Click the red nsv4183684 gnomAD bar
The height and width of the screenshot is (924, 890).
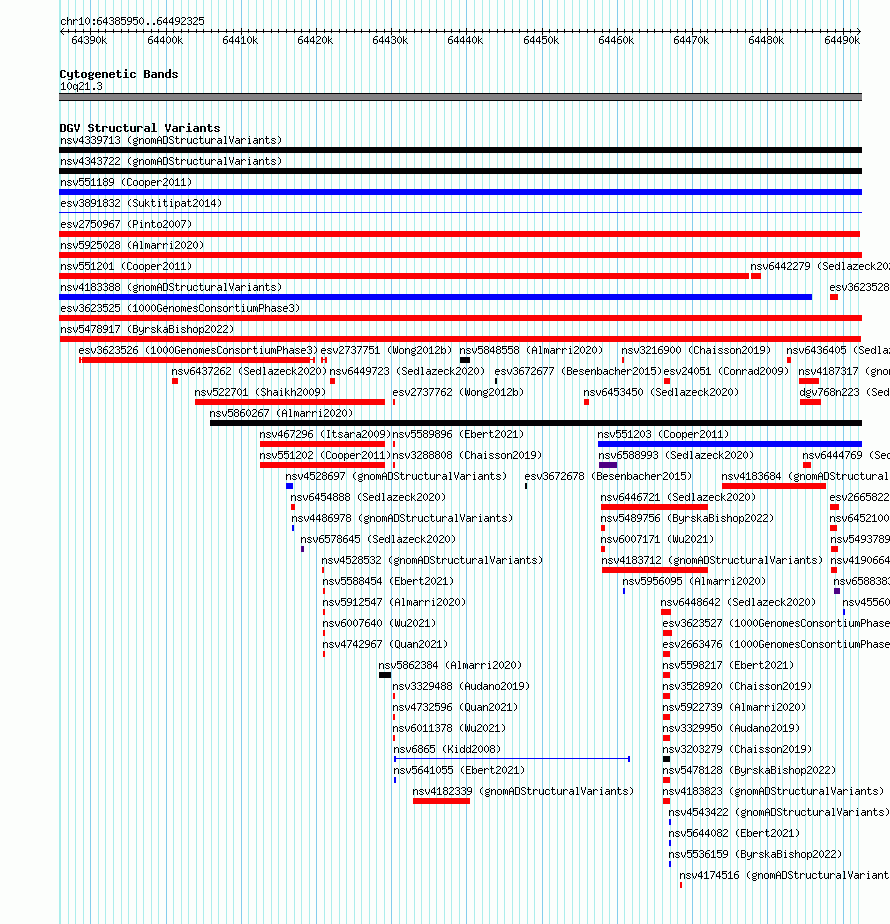click(x=774, y=486)
